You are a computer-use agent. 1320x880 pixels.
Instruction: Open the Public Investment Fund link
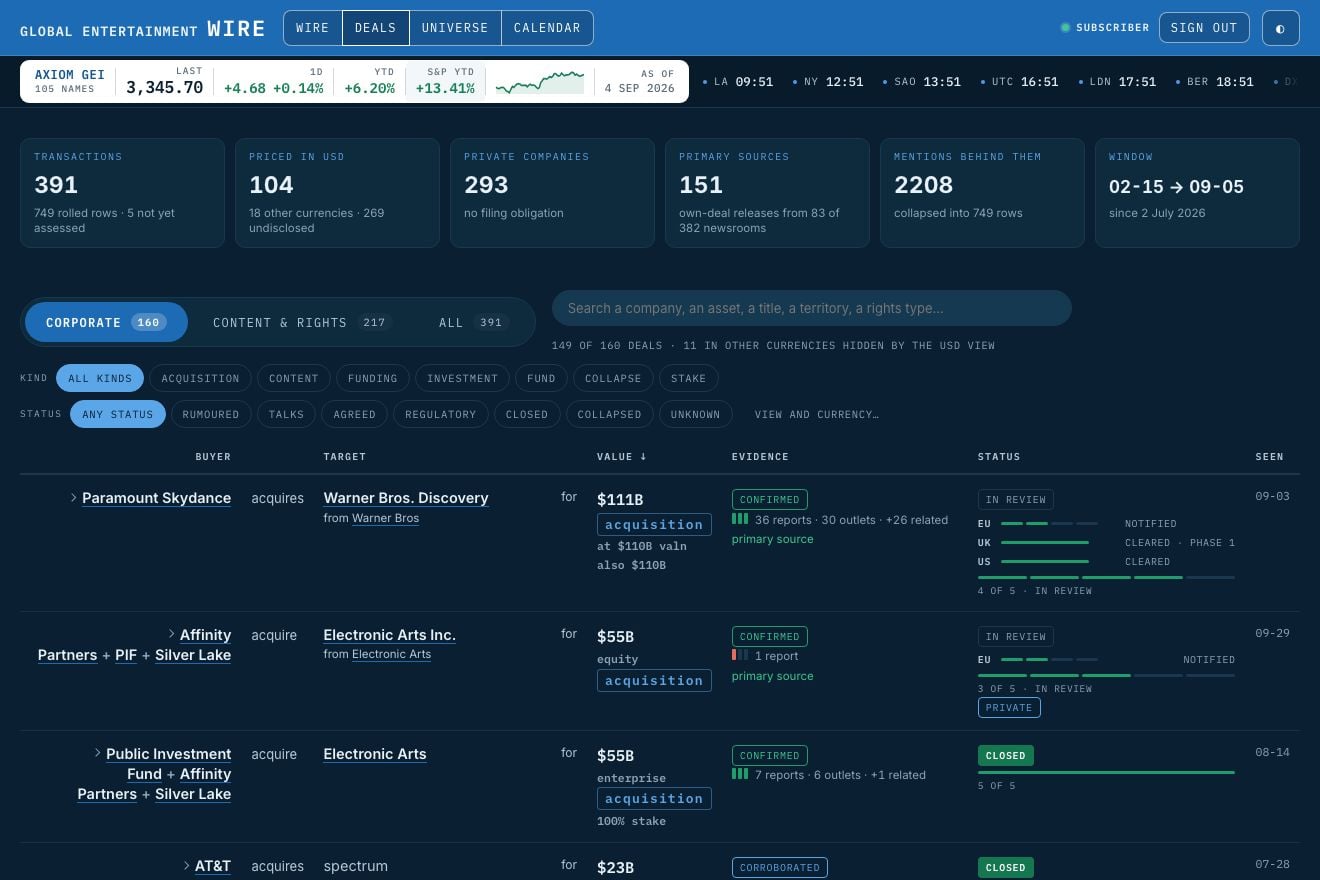[x=168, y=764]
